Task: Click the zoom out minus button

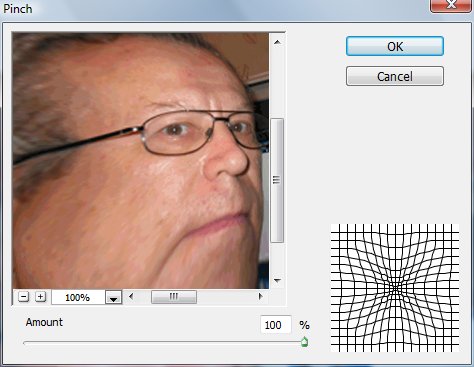Action: [x=23, y=296]
